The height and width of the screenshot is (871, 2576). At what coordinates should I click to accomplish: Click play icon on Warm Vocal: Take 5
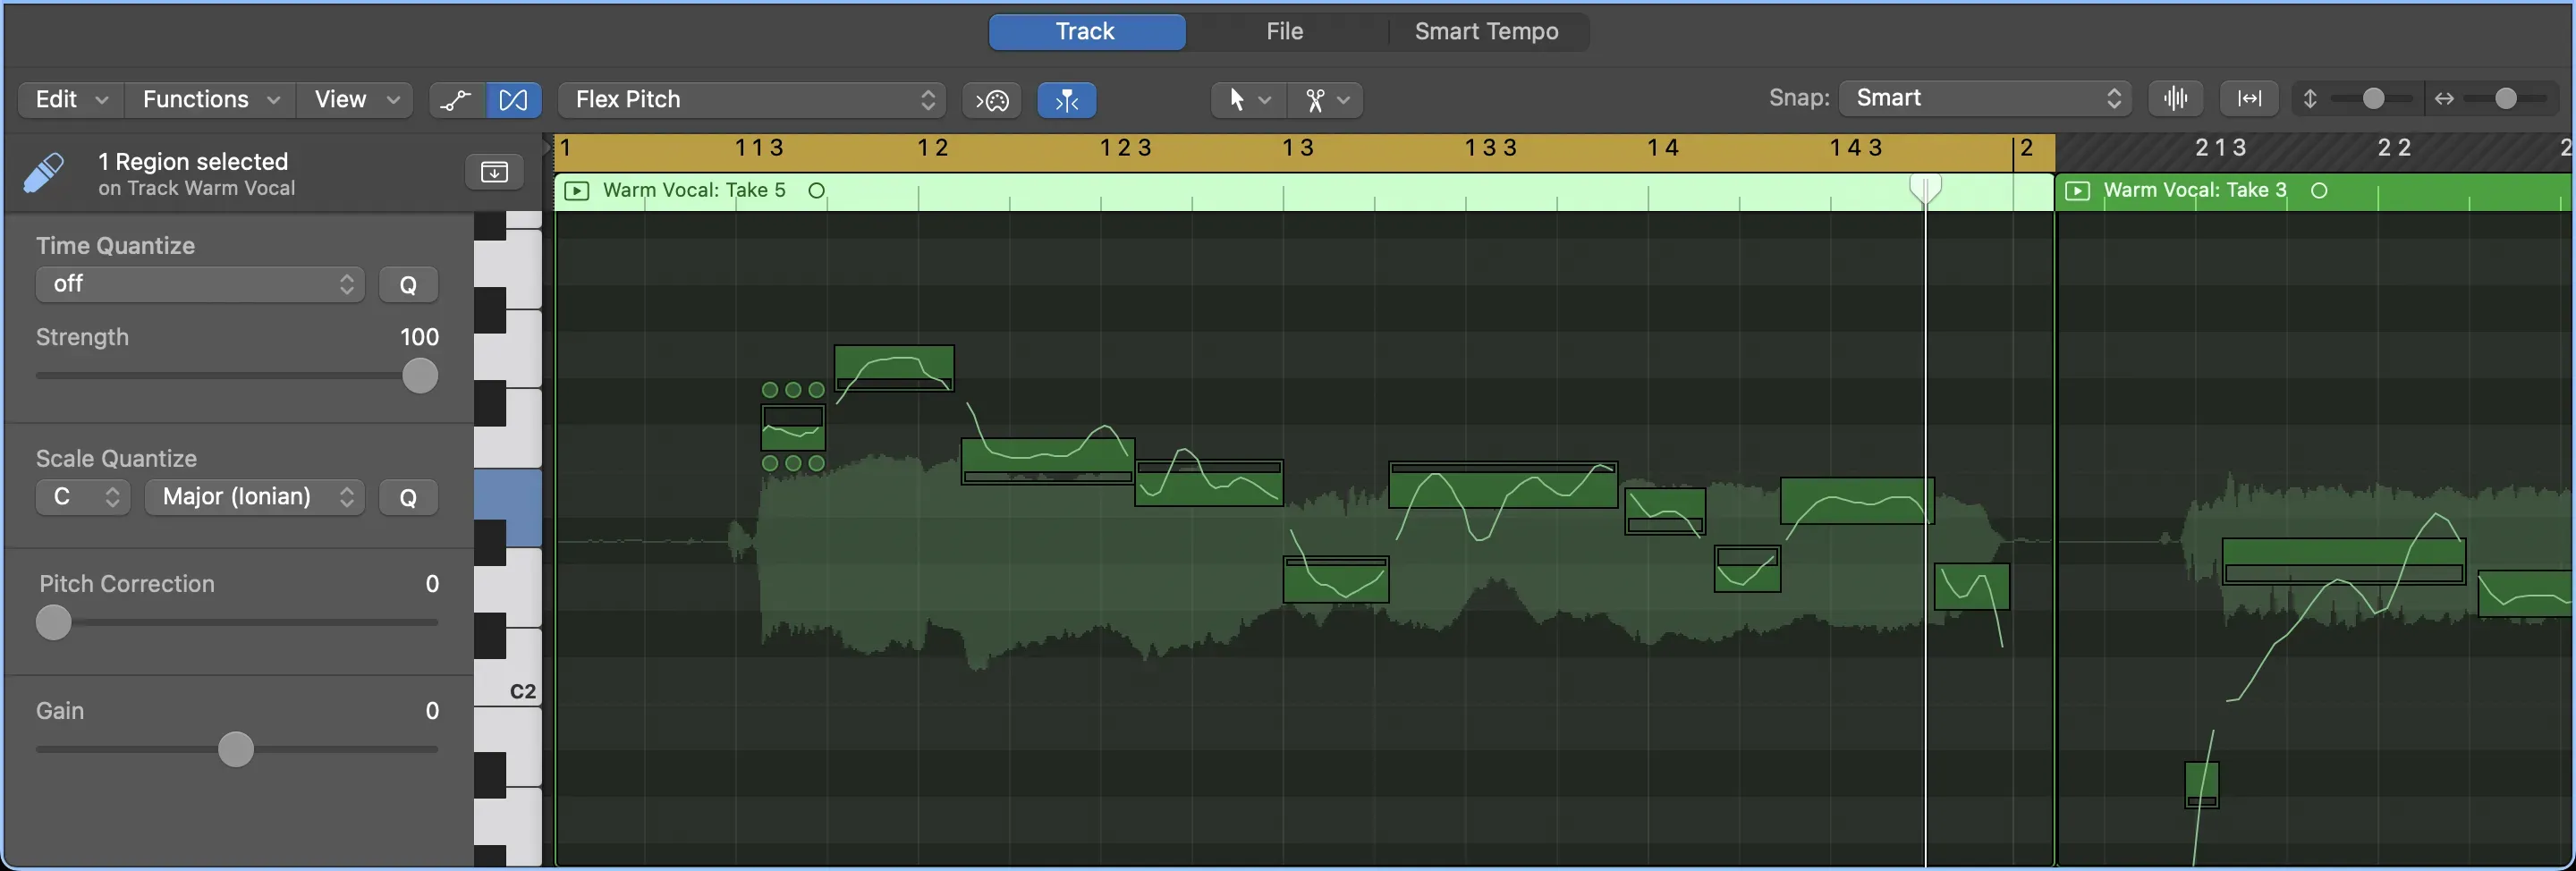[x=577, y=190]
